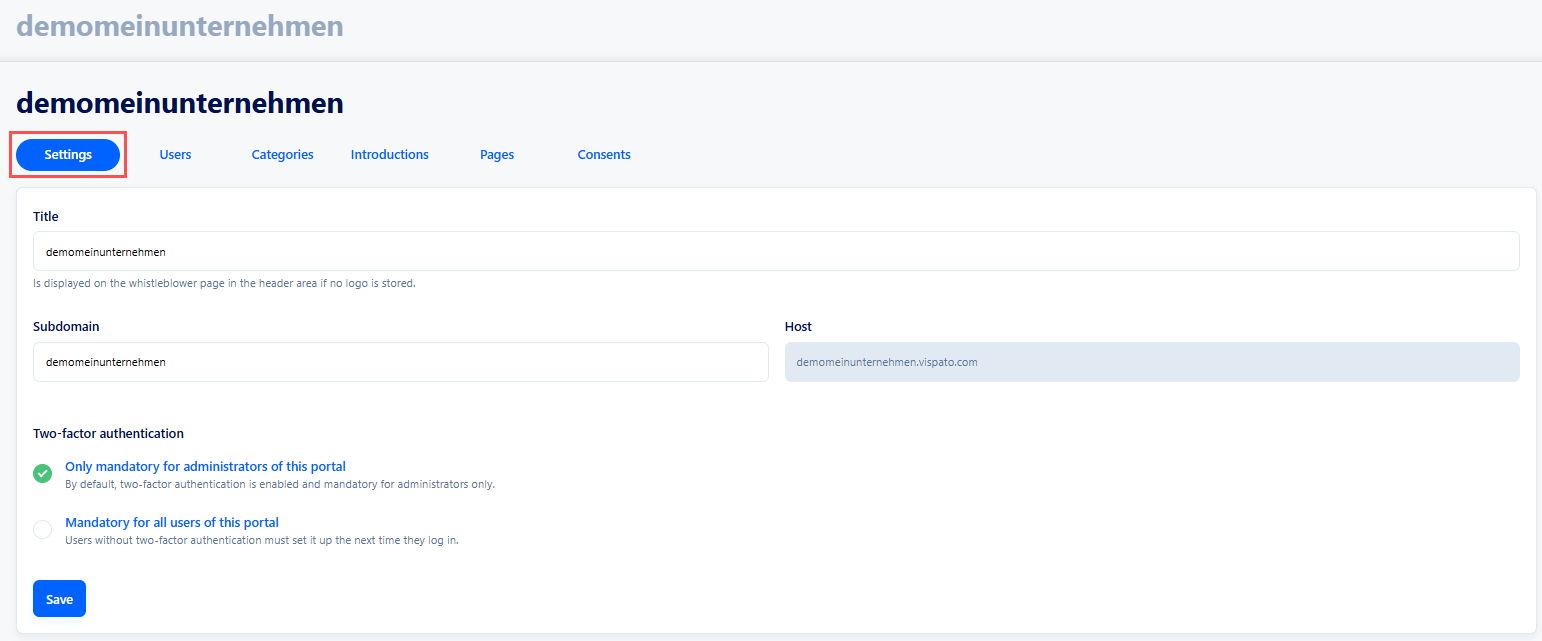Go to the Introductions tab

[x=389, y=155]
